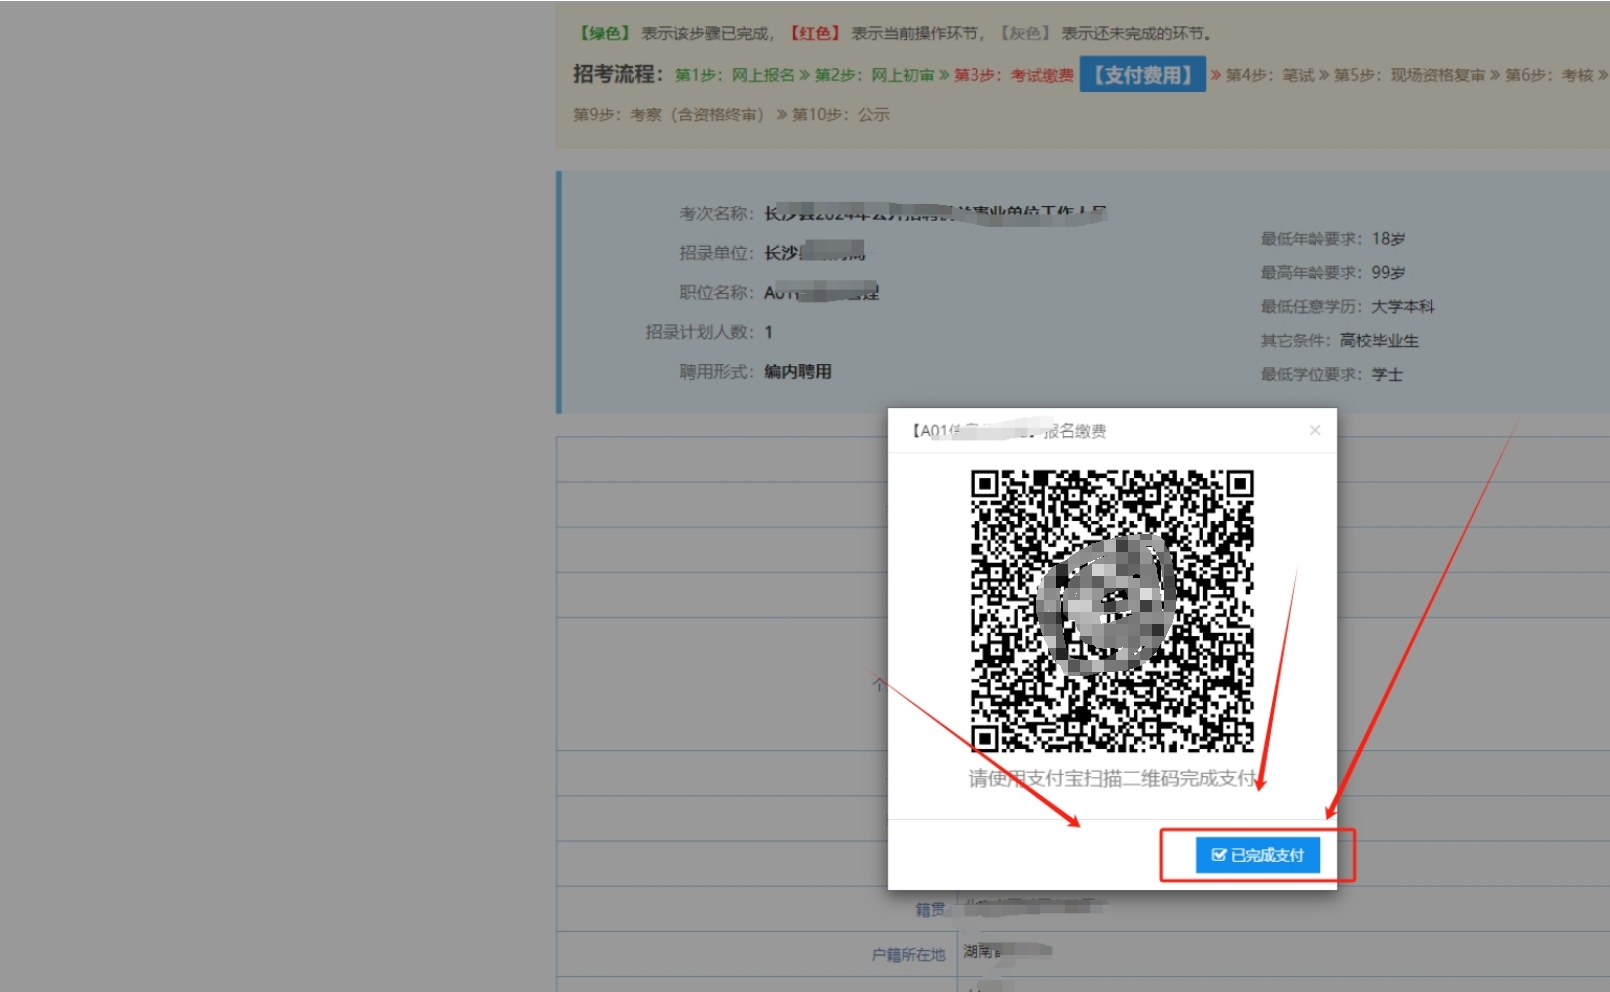Screen dimensions: 1610x992
Task: Close the 报名缴费 payment dialog
Action: coord(1315,430)
